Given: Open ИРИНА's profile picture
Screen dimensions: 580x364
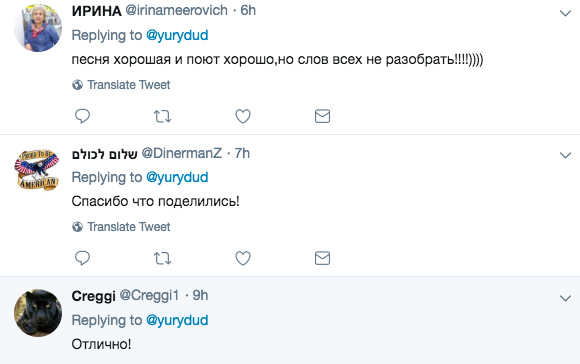Looking at the screenshot, I should [38, 28].
